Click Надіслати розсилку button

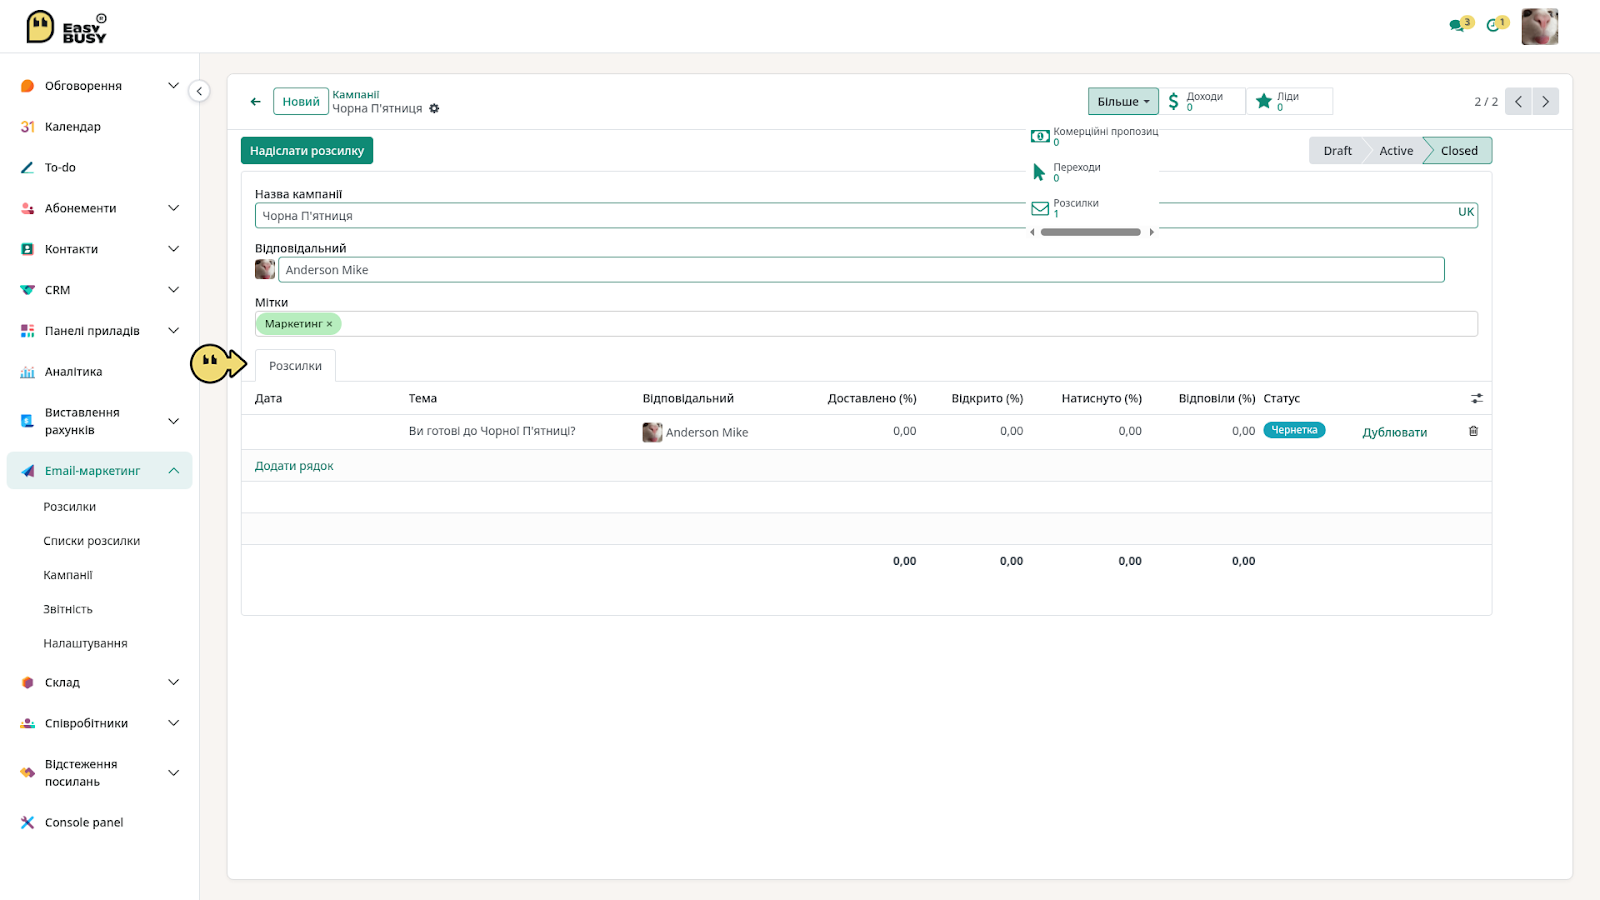tap(307, 151)
